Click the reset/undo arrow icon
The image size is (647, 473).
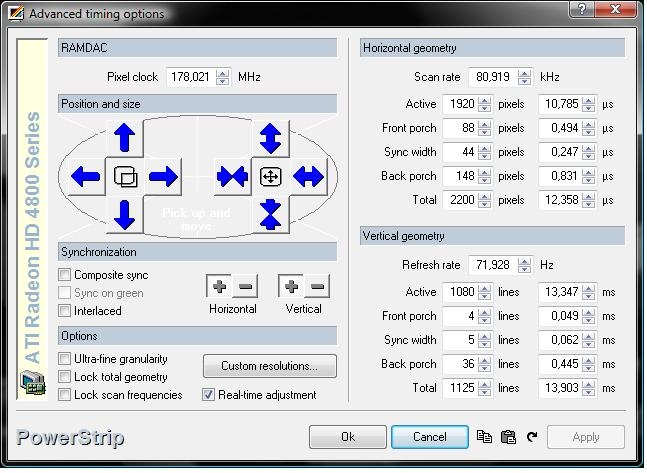(532, 437)
